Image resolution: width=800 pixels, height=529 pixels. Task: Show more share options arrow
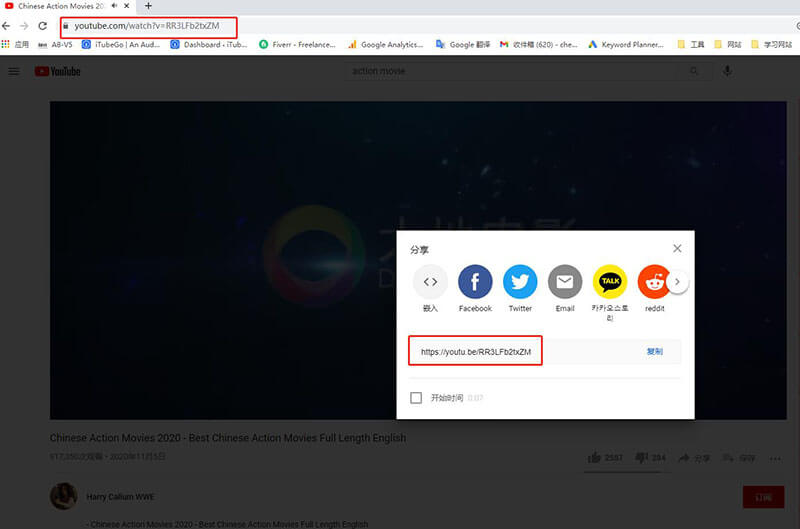678,282
